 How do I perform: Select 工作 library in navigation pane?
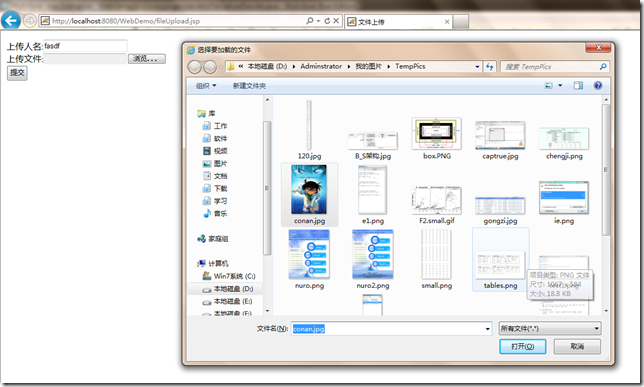pyautogui.click(x=215, y=126)
